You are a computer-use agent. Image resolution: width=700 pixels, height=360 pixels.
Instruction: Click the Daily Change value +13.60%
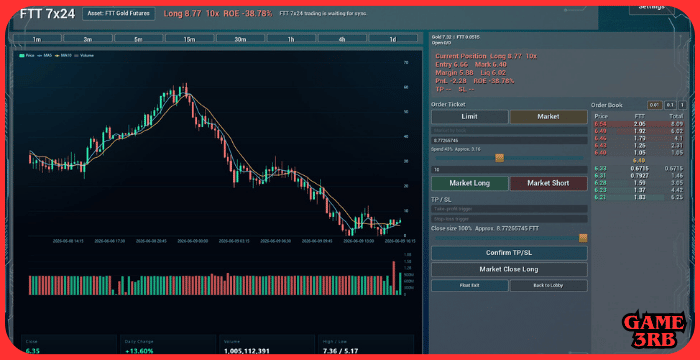click(x=139, y=351)
